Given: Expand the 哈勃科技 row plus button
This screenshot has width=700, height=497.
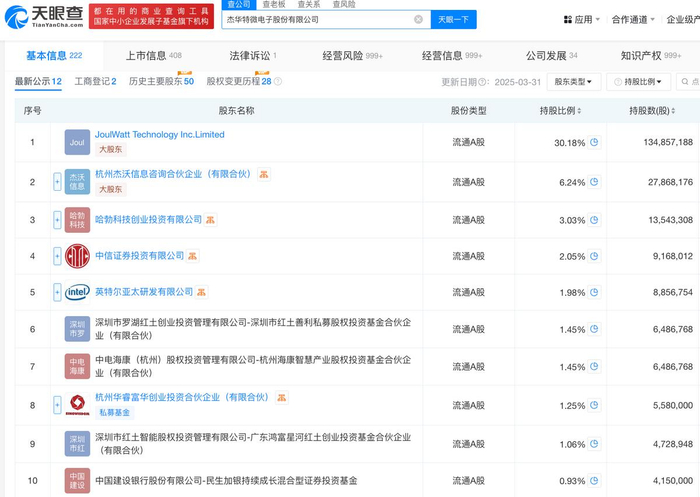Looking at the screenshot, I should coord(57,219).
